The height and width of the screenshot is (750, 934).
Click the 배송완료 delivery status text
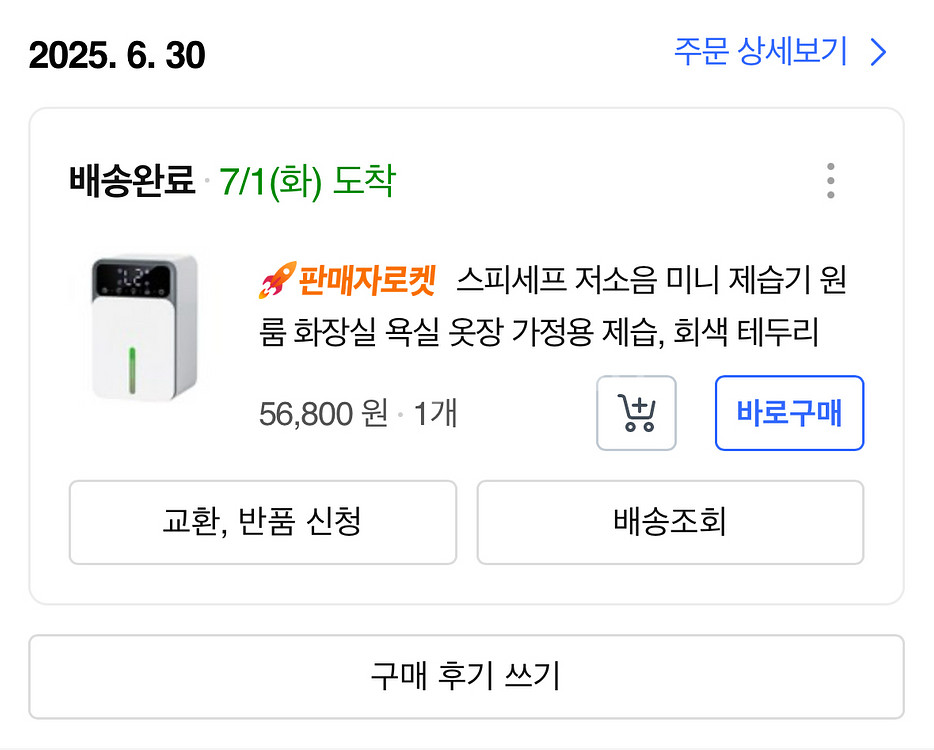[132, 182]
